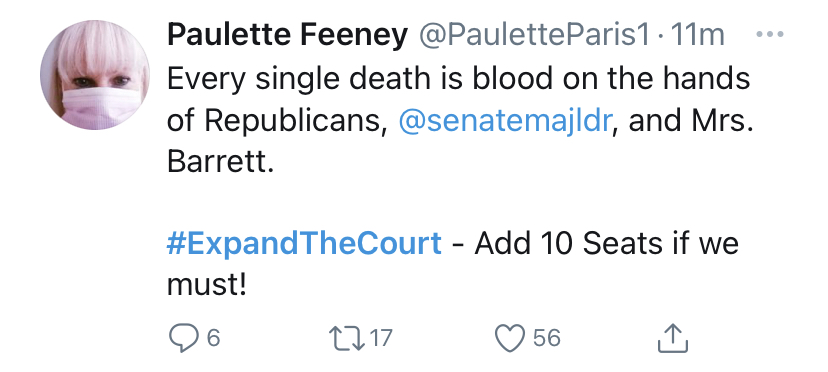Open Paulette Feeney's profile picture
The width and height of the screenshot is (828, 372).
95,75
